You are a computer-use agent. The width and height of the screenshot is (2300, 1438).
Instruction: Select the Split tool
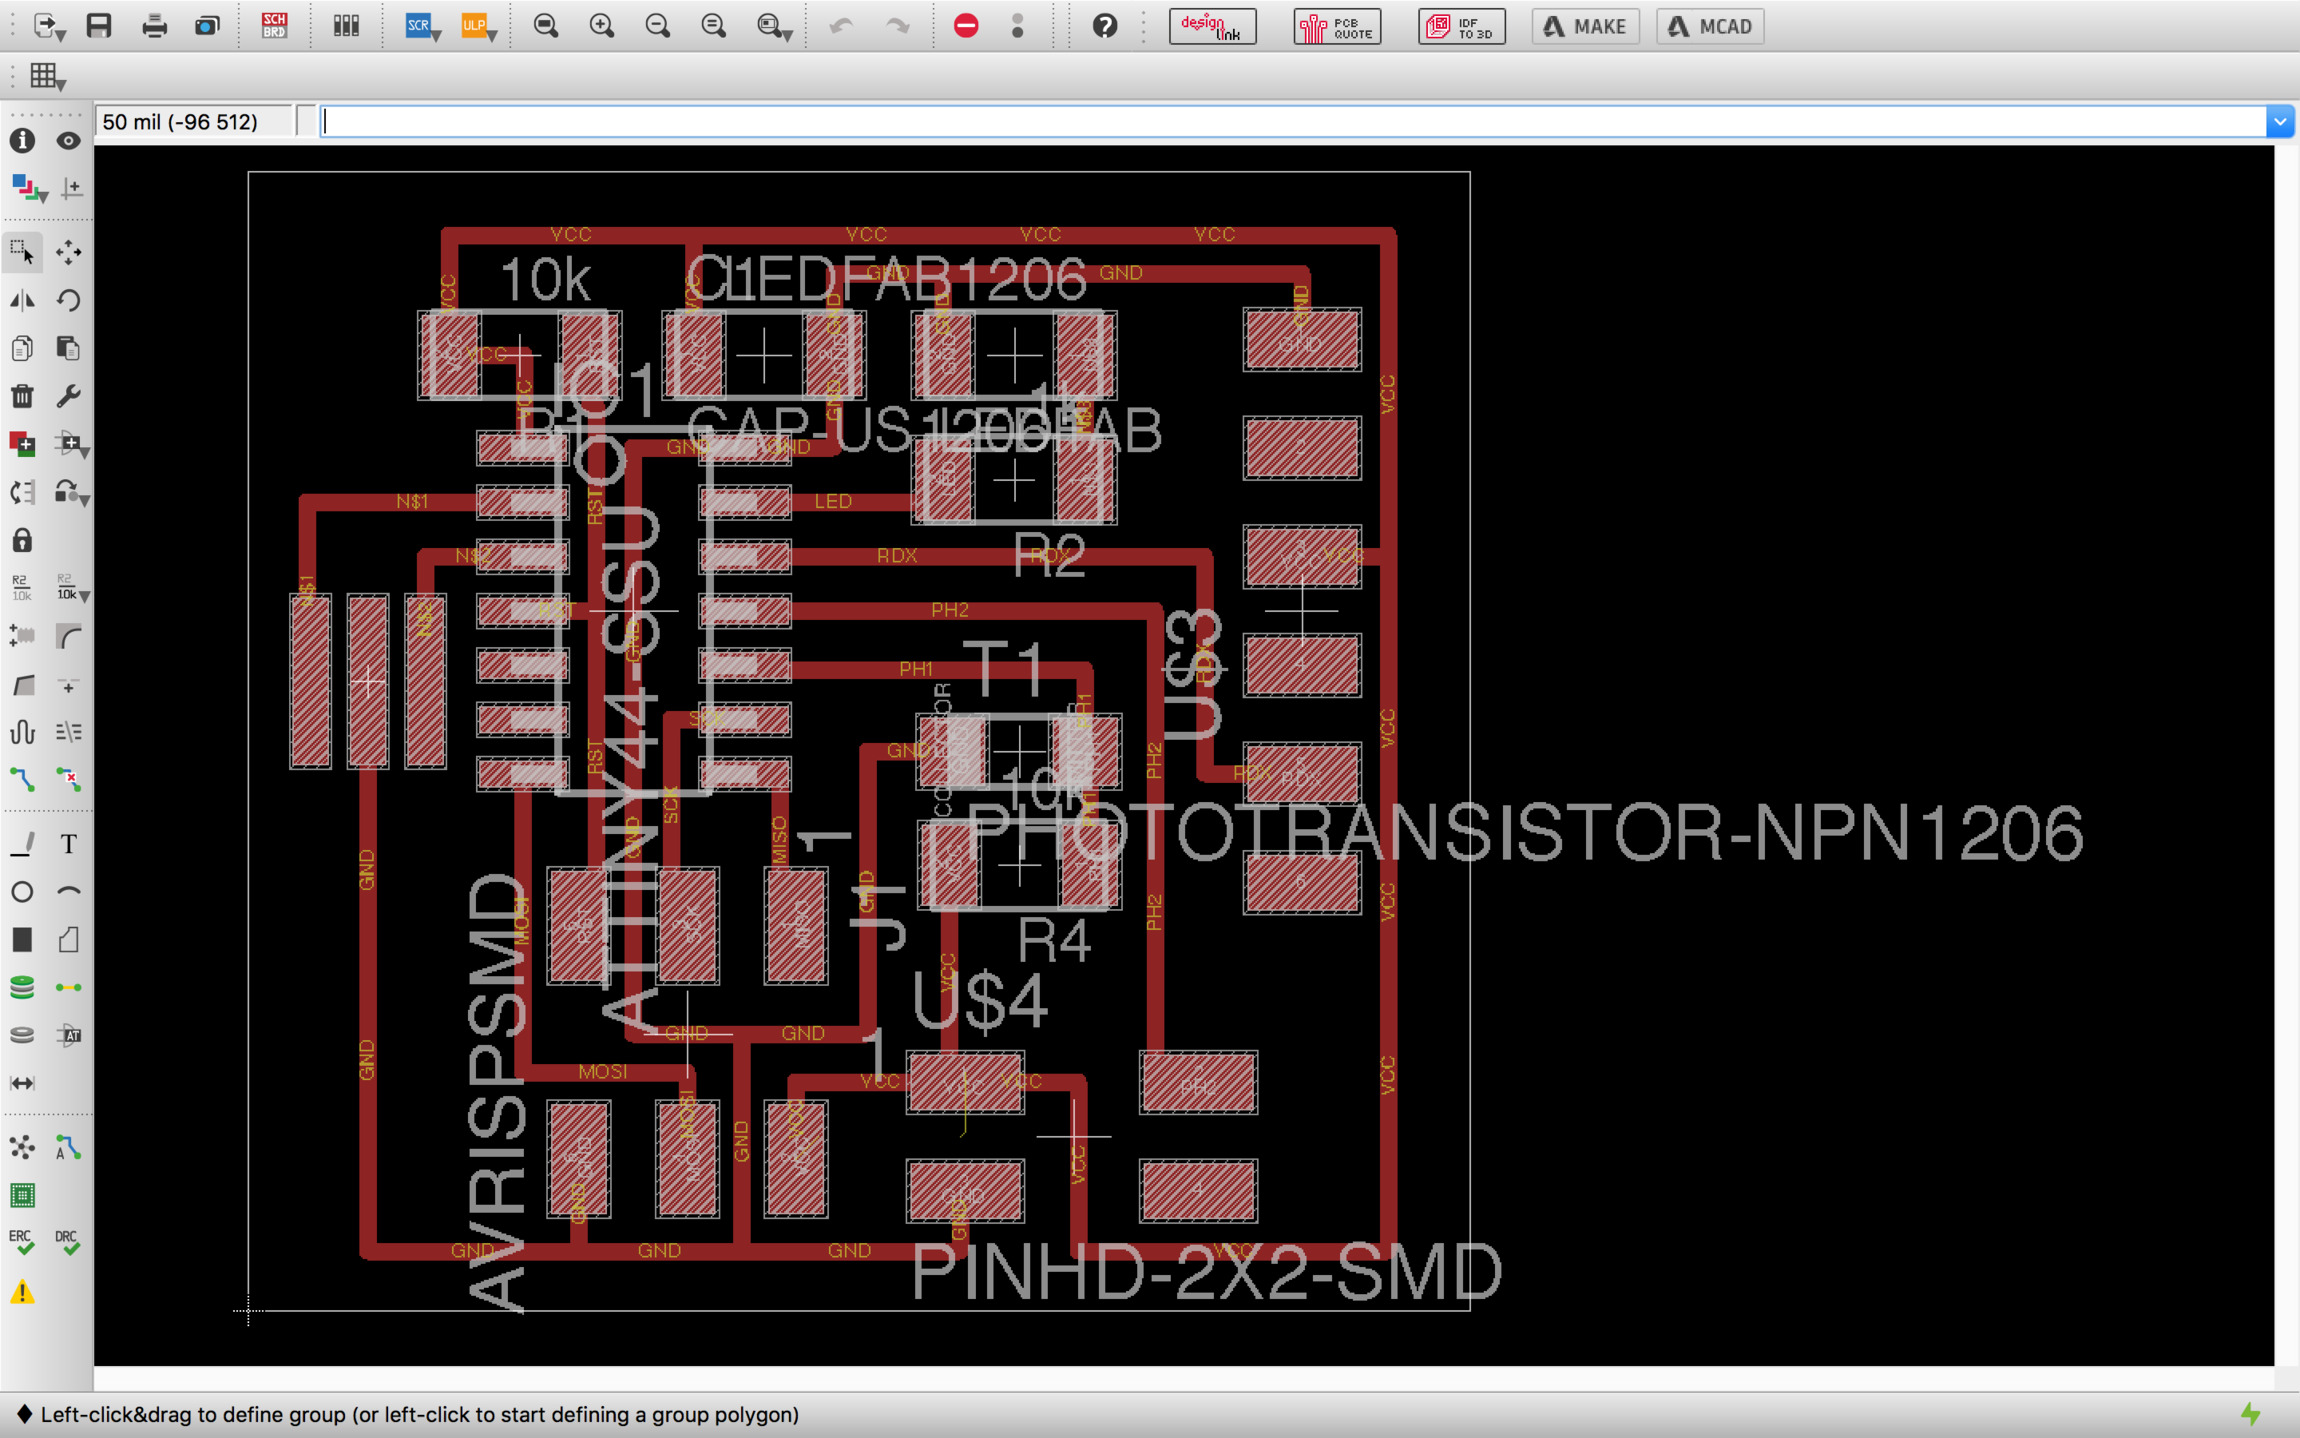click(x=22, y=684)
